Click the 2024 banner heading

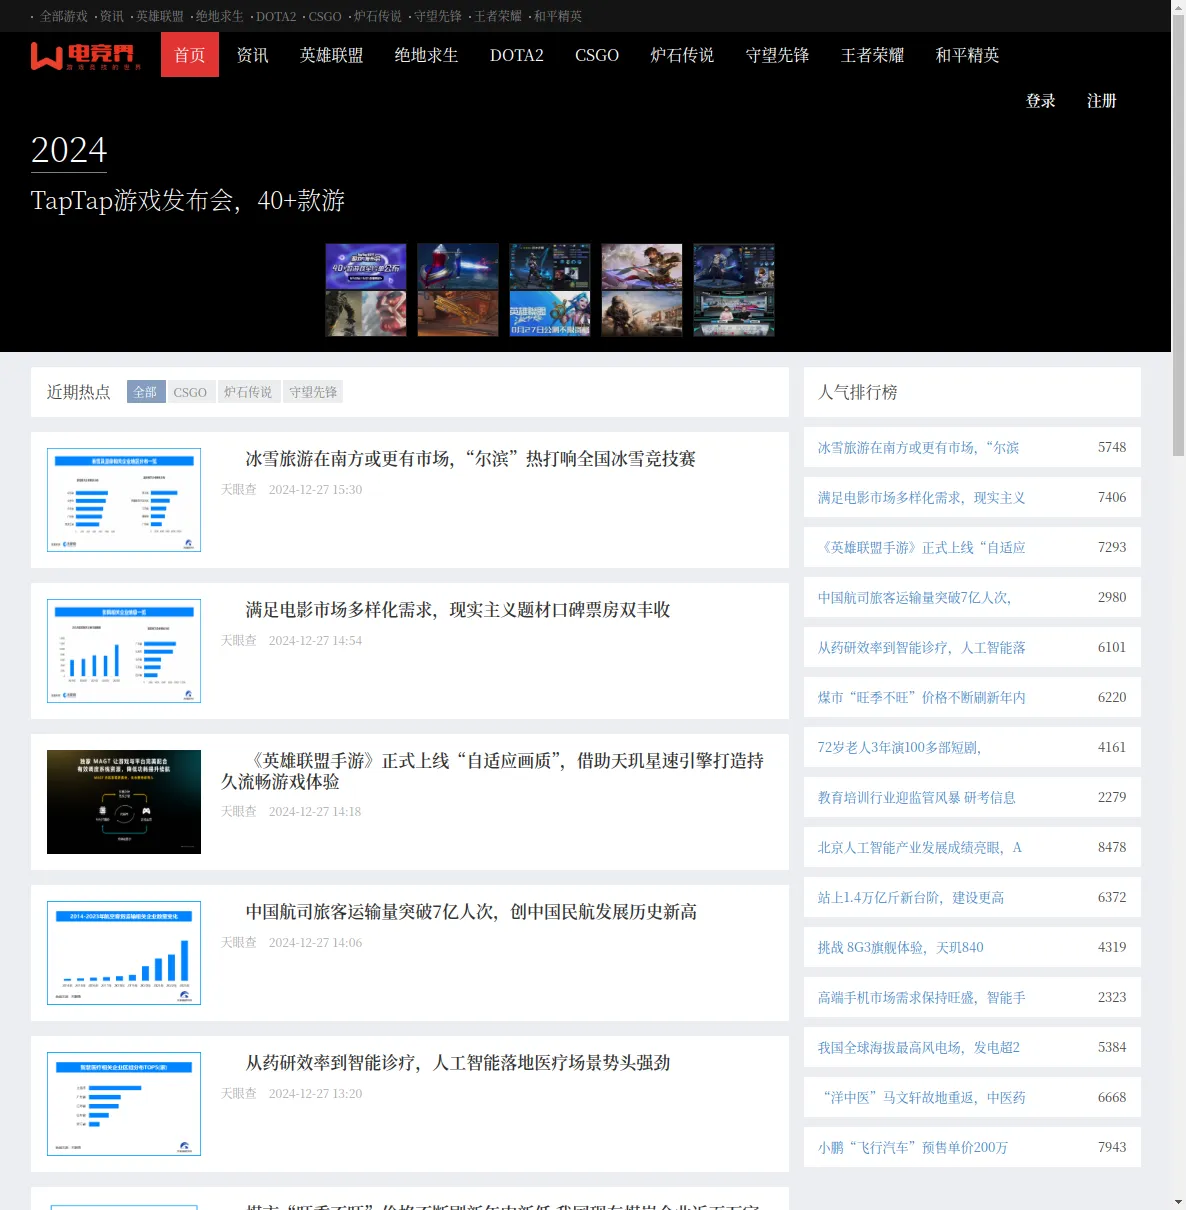pyautogui.click(x=69, y=150)
